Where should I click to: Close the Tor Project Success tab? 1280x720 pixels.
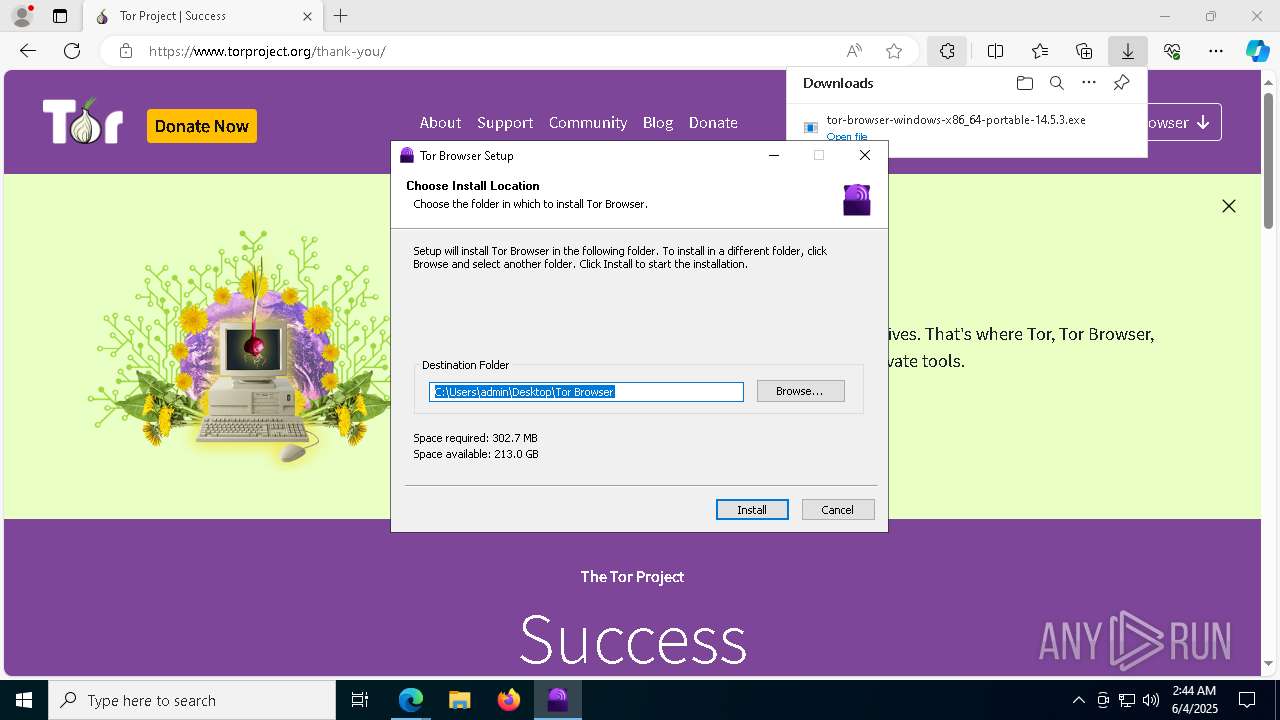coord(308,16)
